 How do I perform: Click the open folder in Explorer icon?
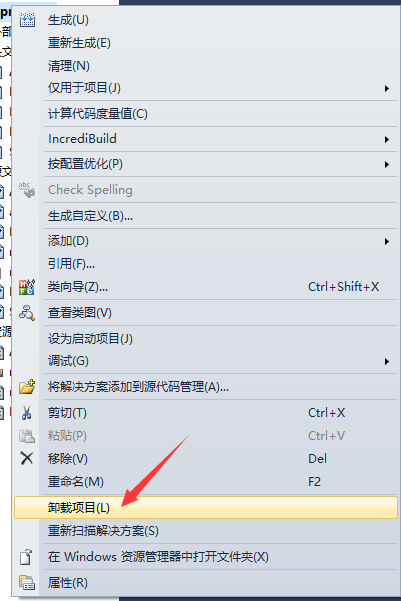click(x=26, y=557)
